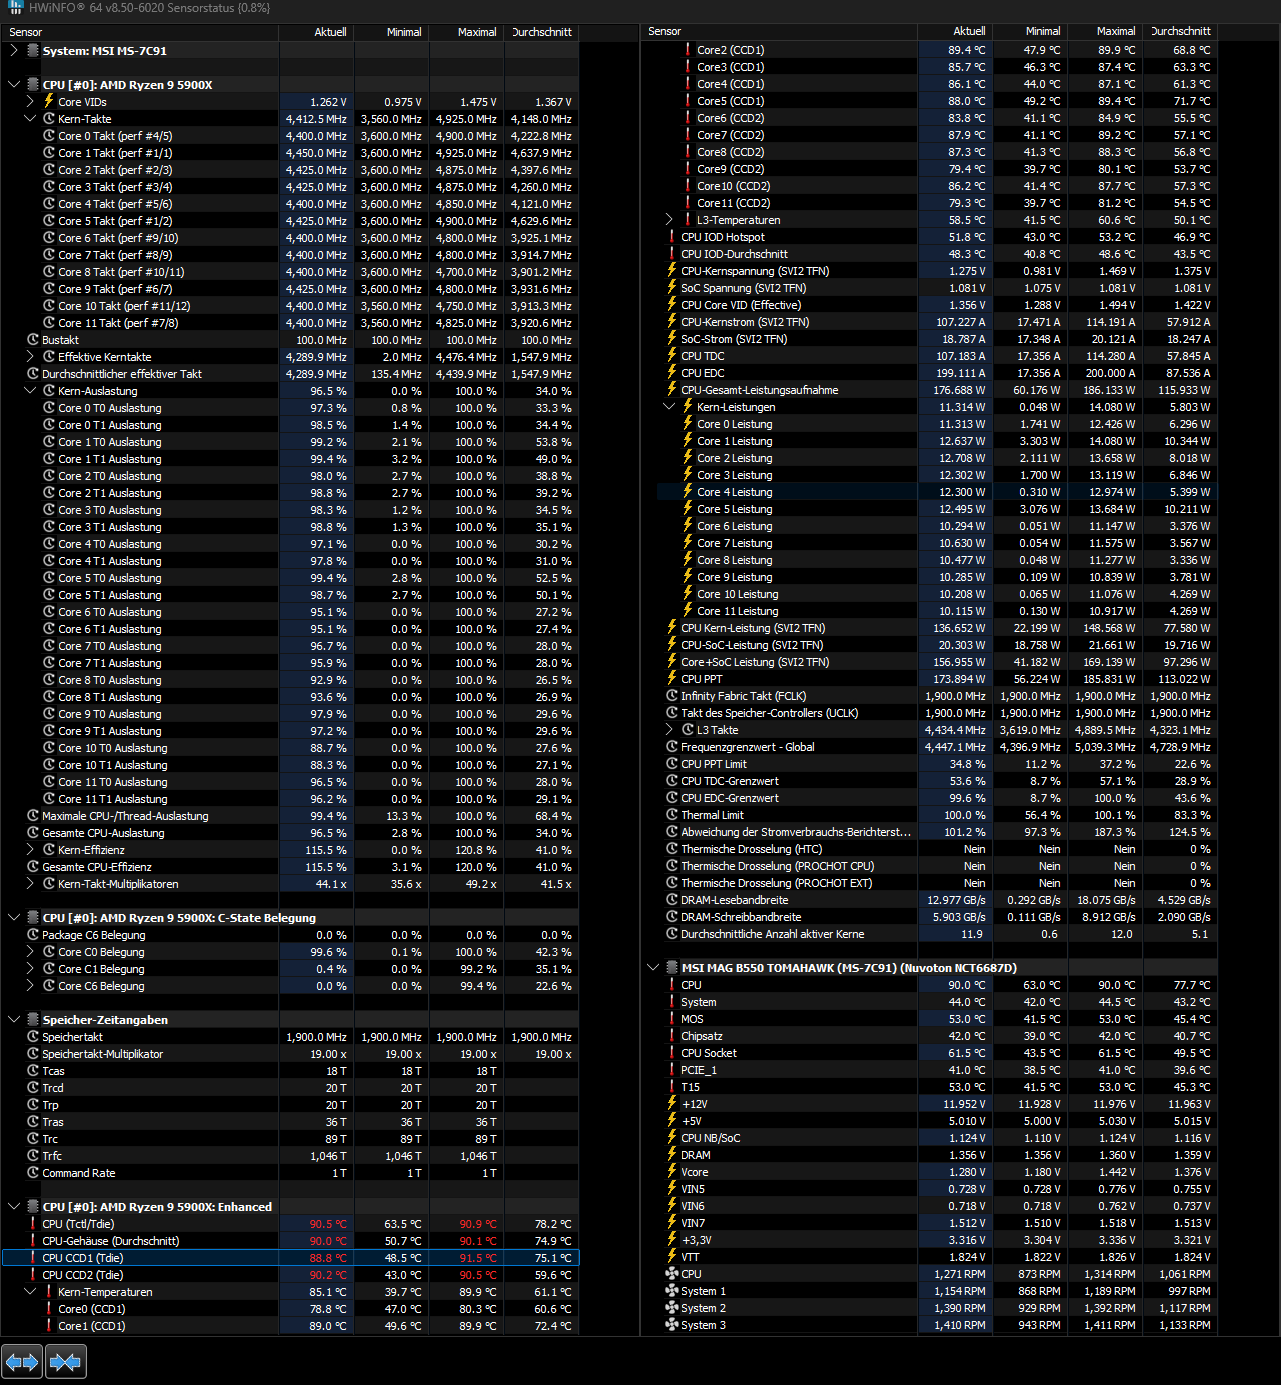This screenshot has height=1385, width=1281.
Task: Expand the L3-Temperaturen node
Action: (669, 220)
